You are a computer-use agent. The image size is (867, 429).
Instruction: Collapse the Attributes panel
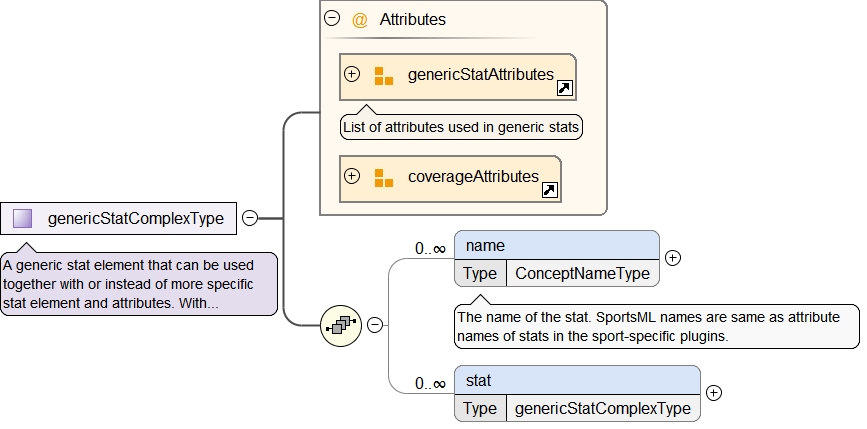(x=333, y=19)
